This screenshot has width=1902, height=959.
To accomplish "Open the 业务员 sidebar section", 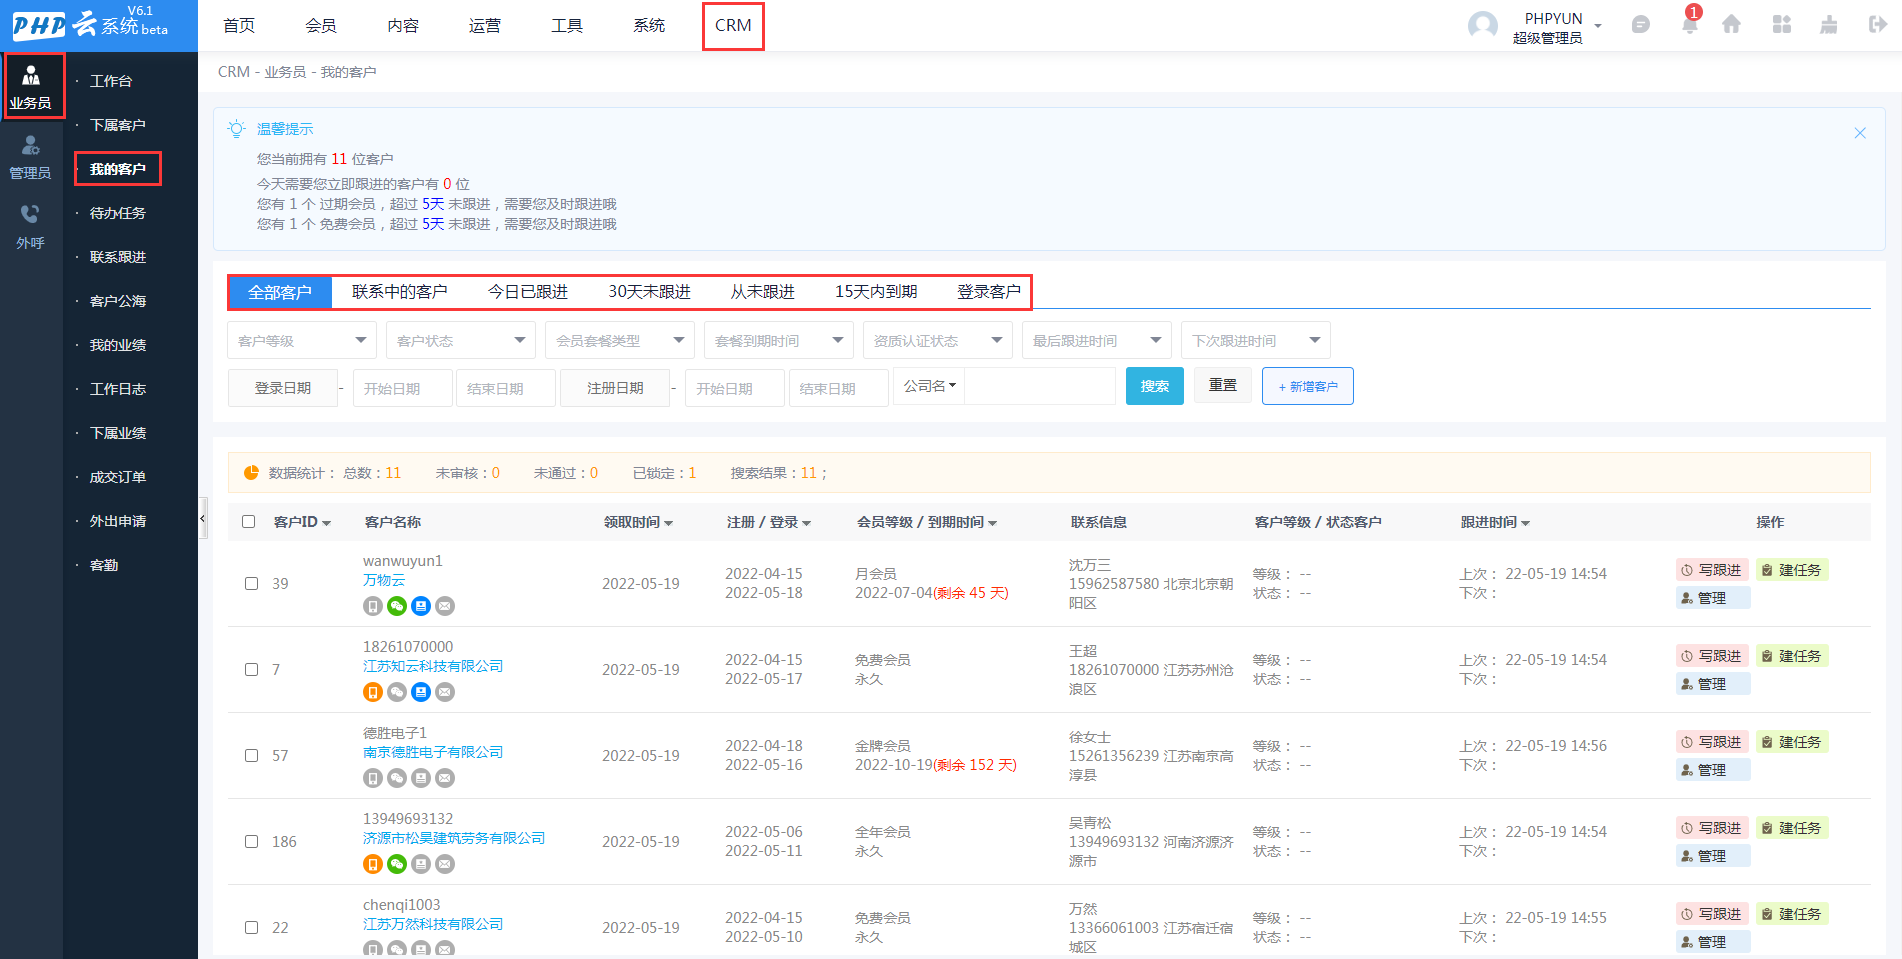I will [x=31, y=86].
